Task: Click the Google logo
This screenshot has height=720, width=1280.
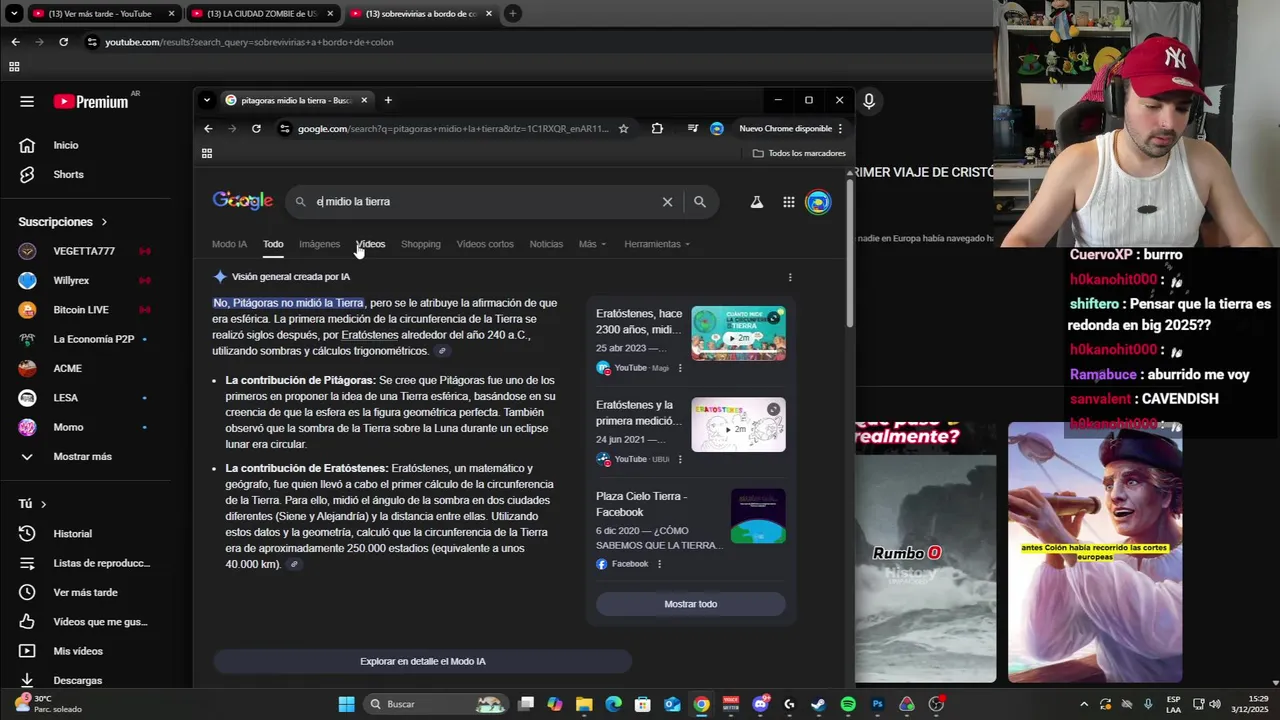Action: click(242, 201)
